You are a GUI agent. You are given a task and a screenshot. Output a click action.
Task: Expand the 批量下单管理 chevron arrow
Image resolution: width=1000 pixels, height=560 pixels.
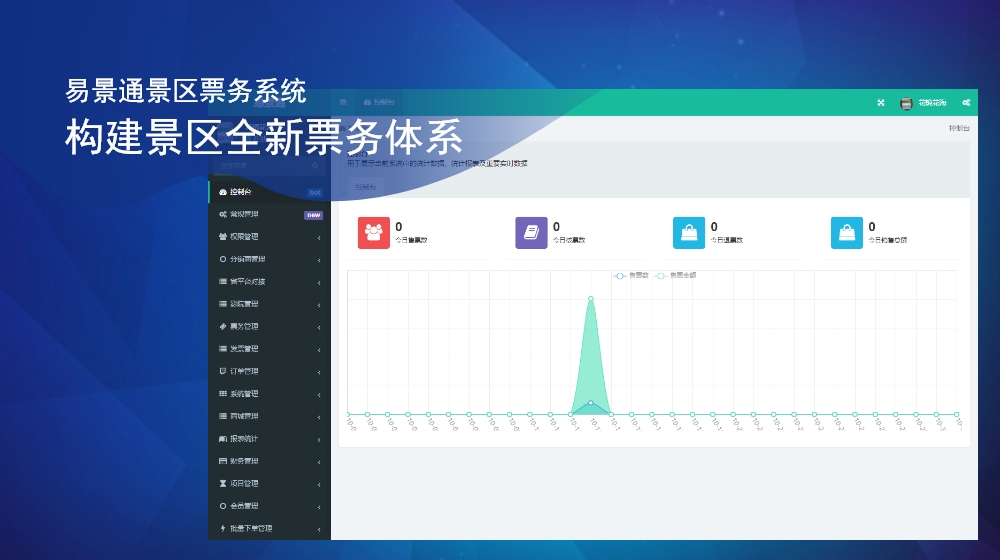[319, 529]
